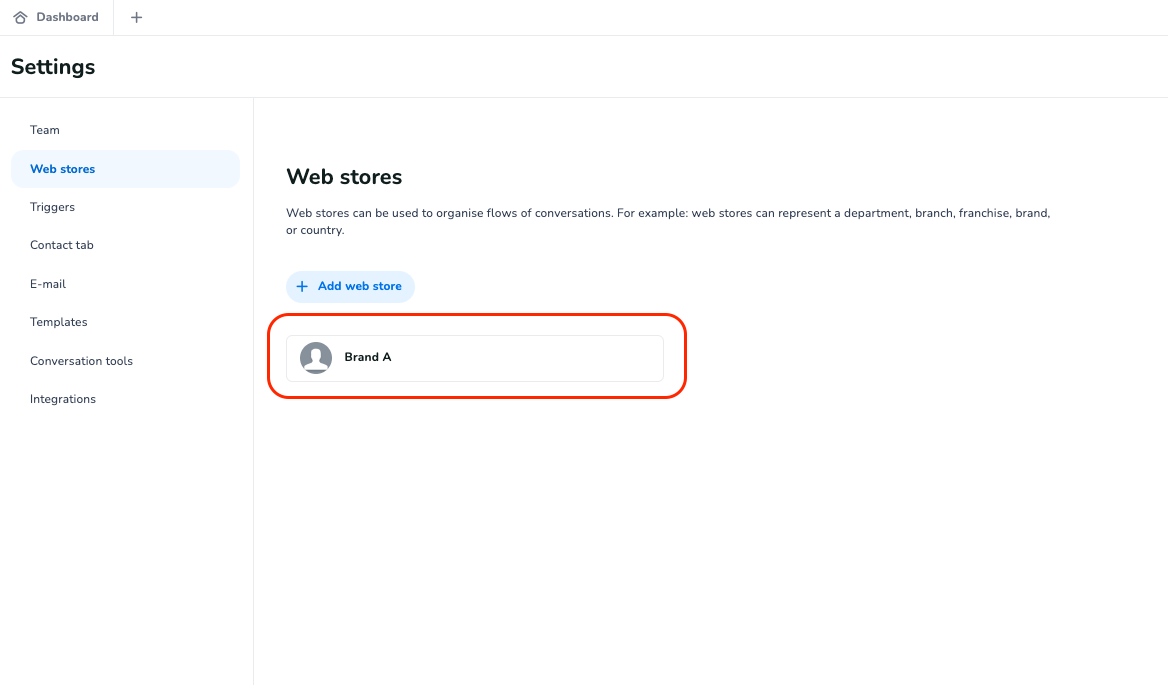Open the Team settings section

point(45,130)
